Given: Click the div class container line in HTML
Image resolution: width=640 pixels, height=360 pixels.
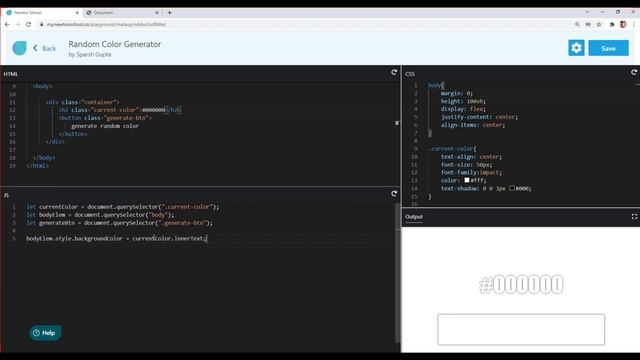Looking at the screenshot, I should pyautogui.click(x=82, y=102).
